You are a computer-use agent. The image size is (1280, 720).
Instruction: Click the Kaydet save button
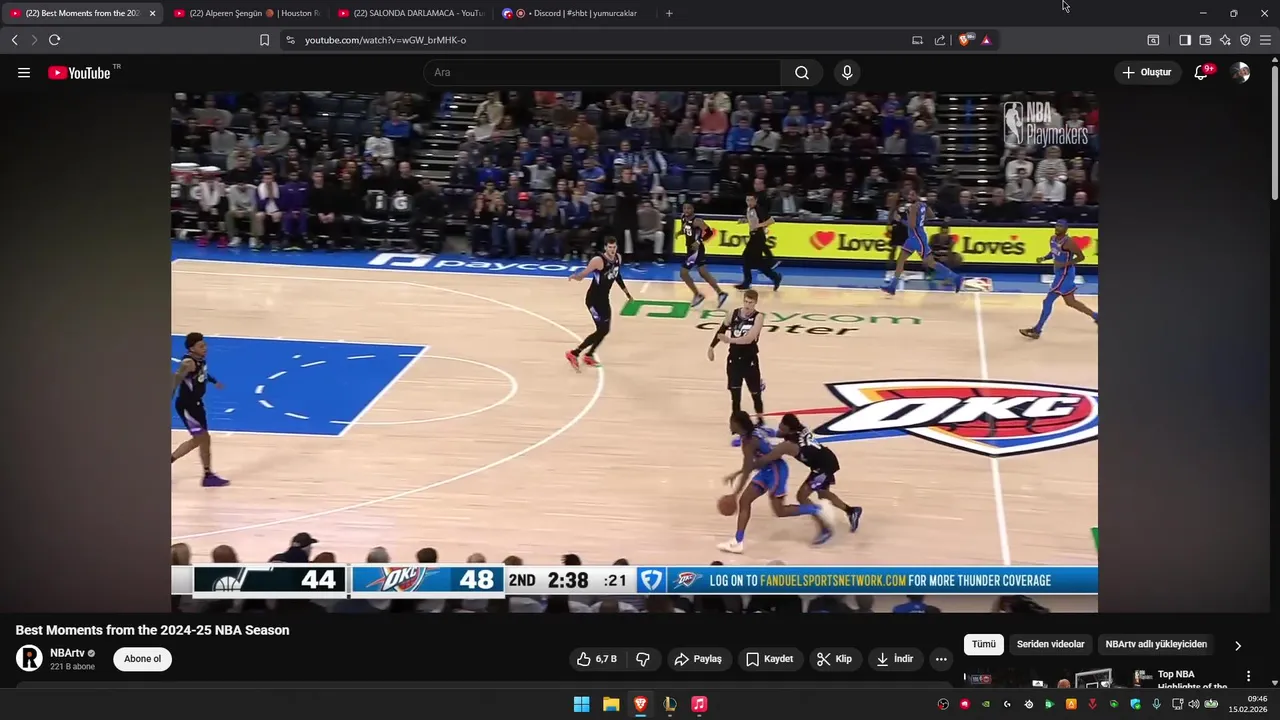(769, 659)
